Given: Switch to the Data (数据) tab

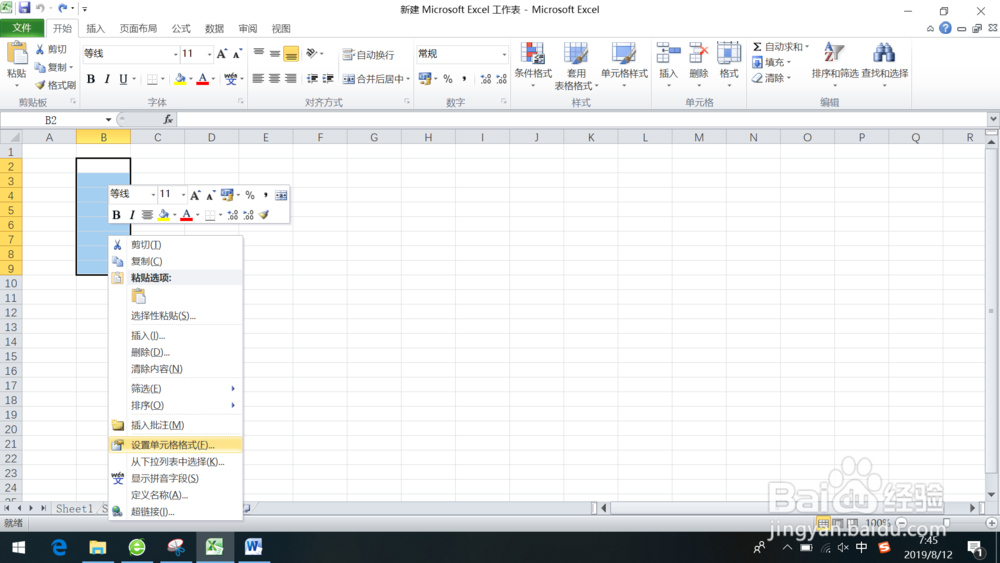Looking at the screenshot, I should (214, 29).
